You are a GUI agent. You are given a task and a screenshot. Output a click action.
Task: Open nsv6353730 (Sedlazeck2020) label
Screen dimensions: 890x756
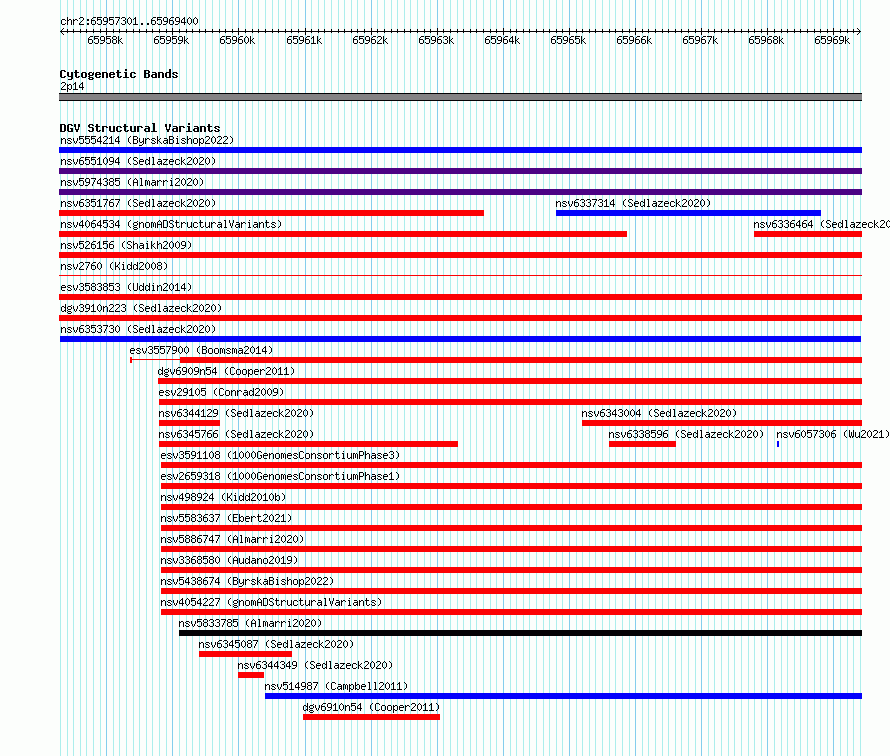click(x=138, y=329)
